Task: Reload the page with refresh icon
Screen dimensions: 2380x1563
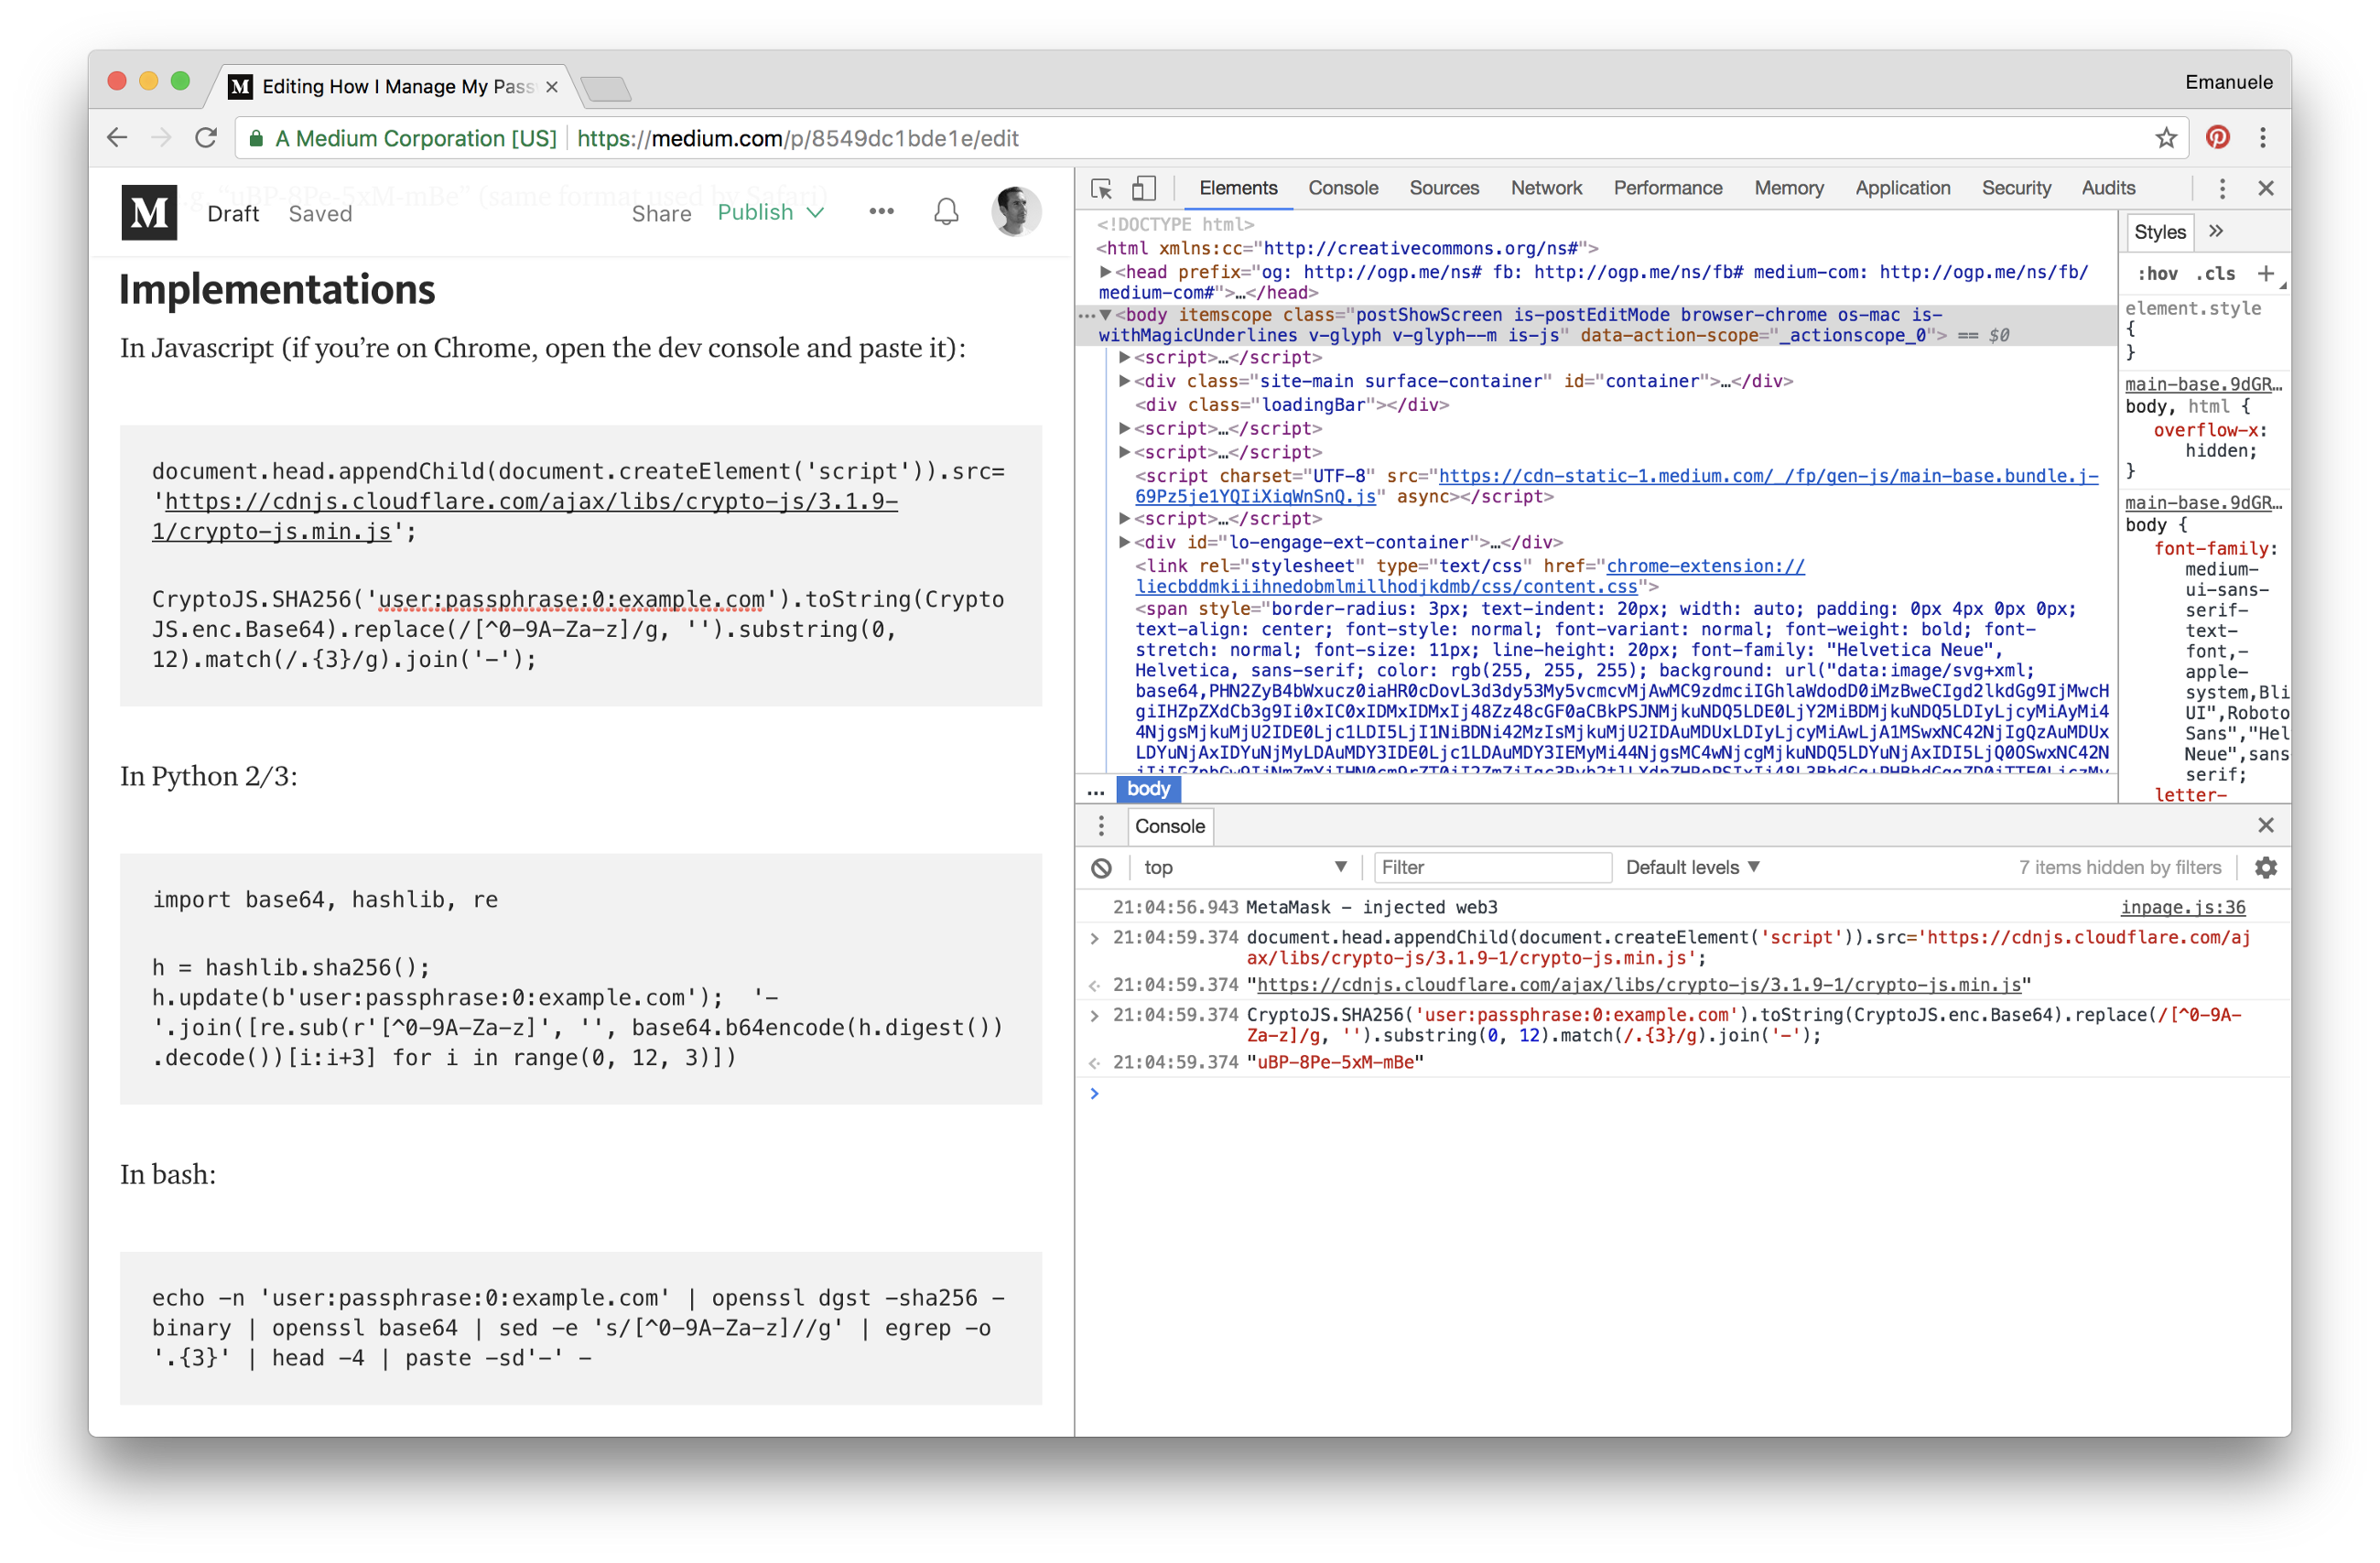Action: click(x=206, y=138)
